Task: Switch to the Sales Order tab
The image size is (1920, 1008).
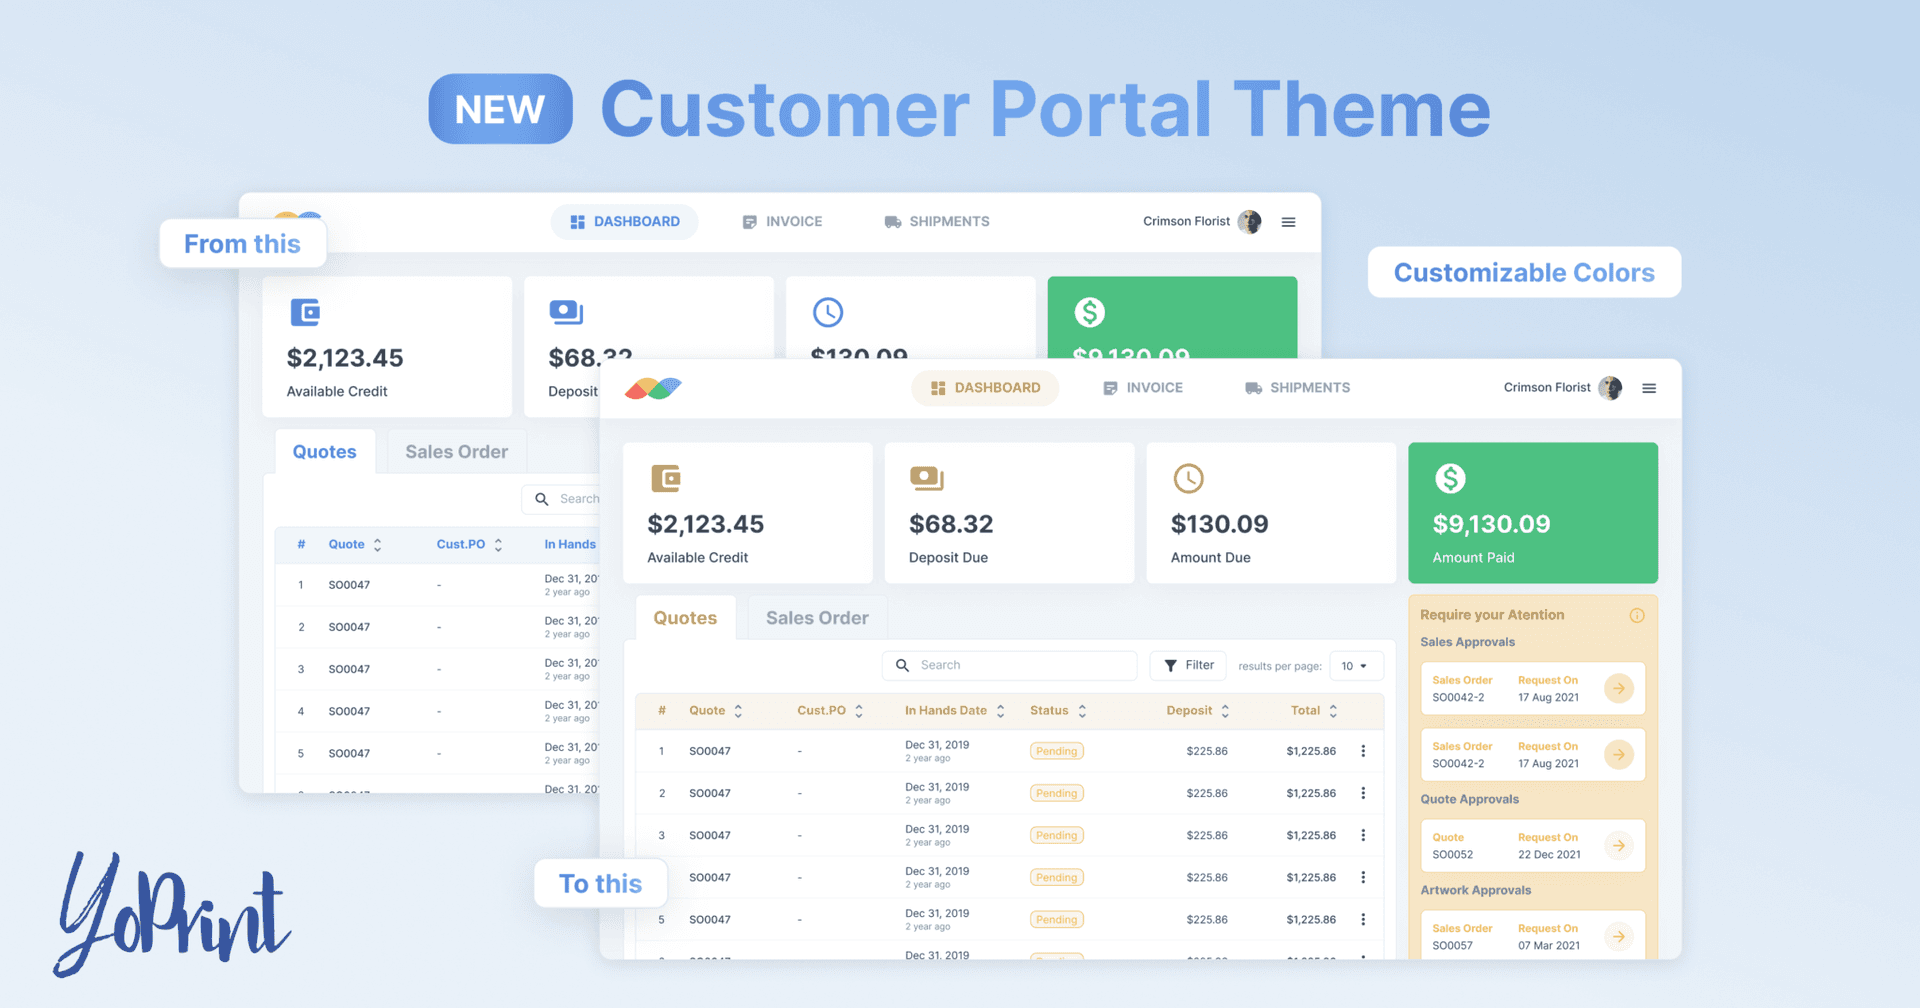Action: (816, 617)
